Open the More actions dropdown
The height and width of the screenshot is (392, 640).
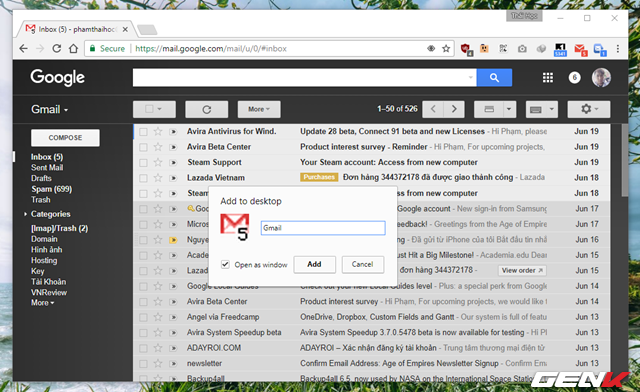tap(259, 109)
